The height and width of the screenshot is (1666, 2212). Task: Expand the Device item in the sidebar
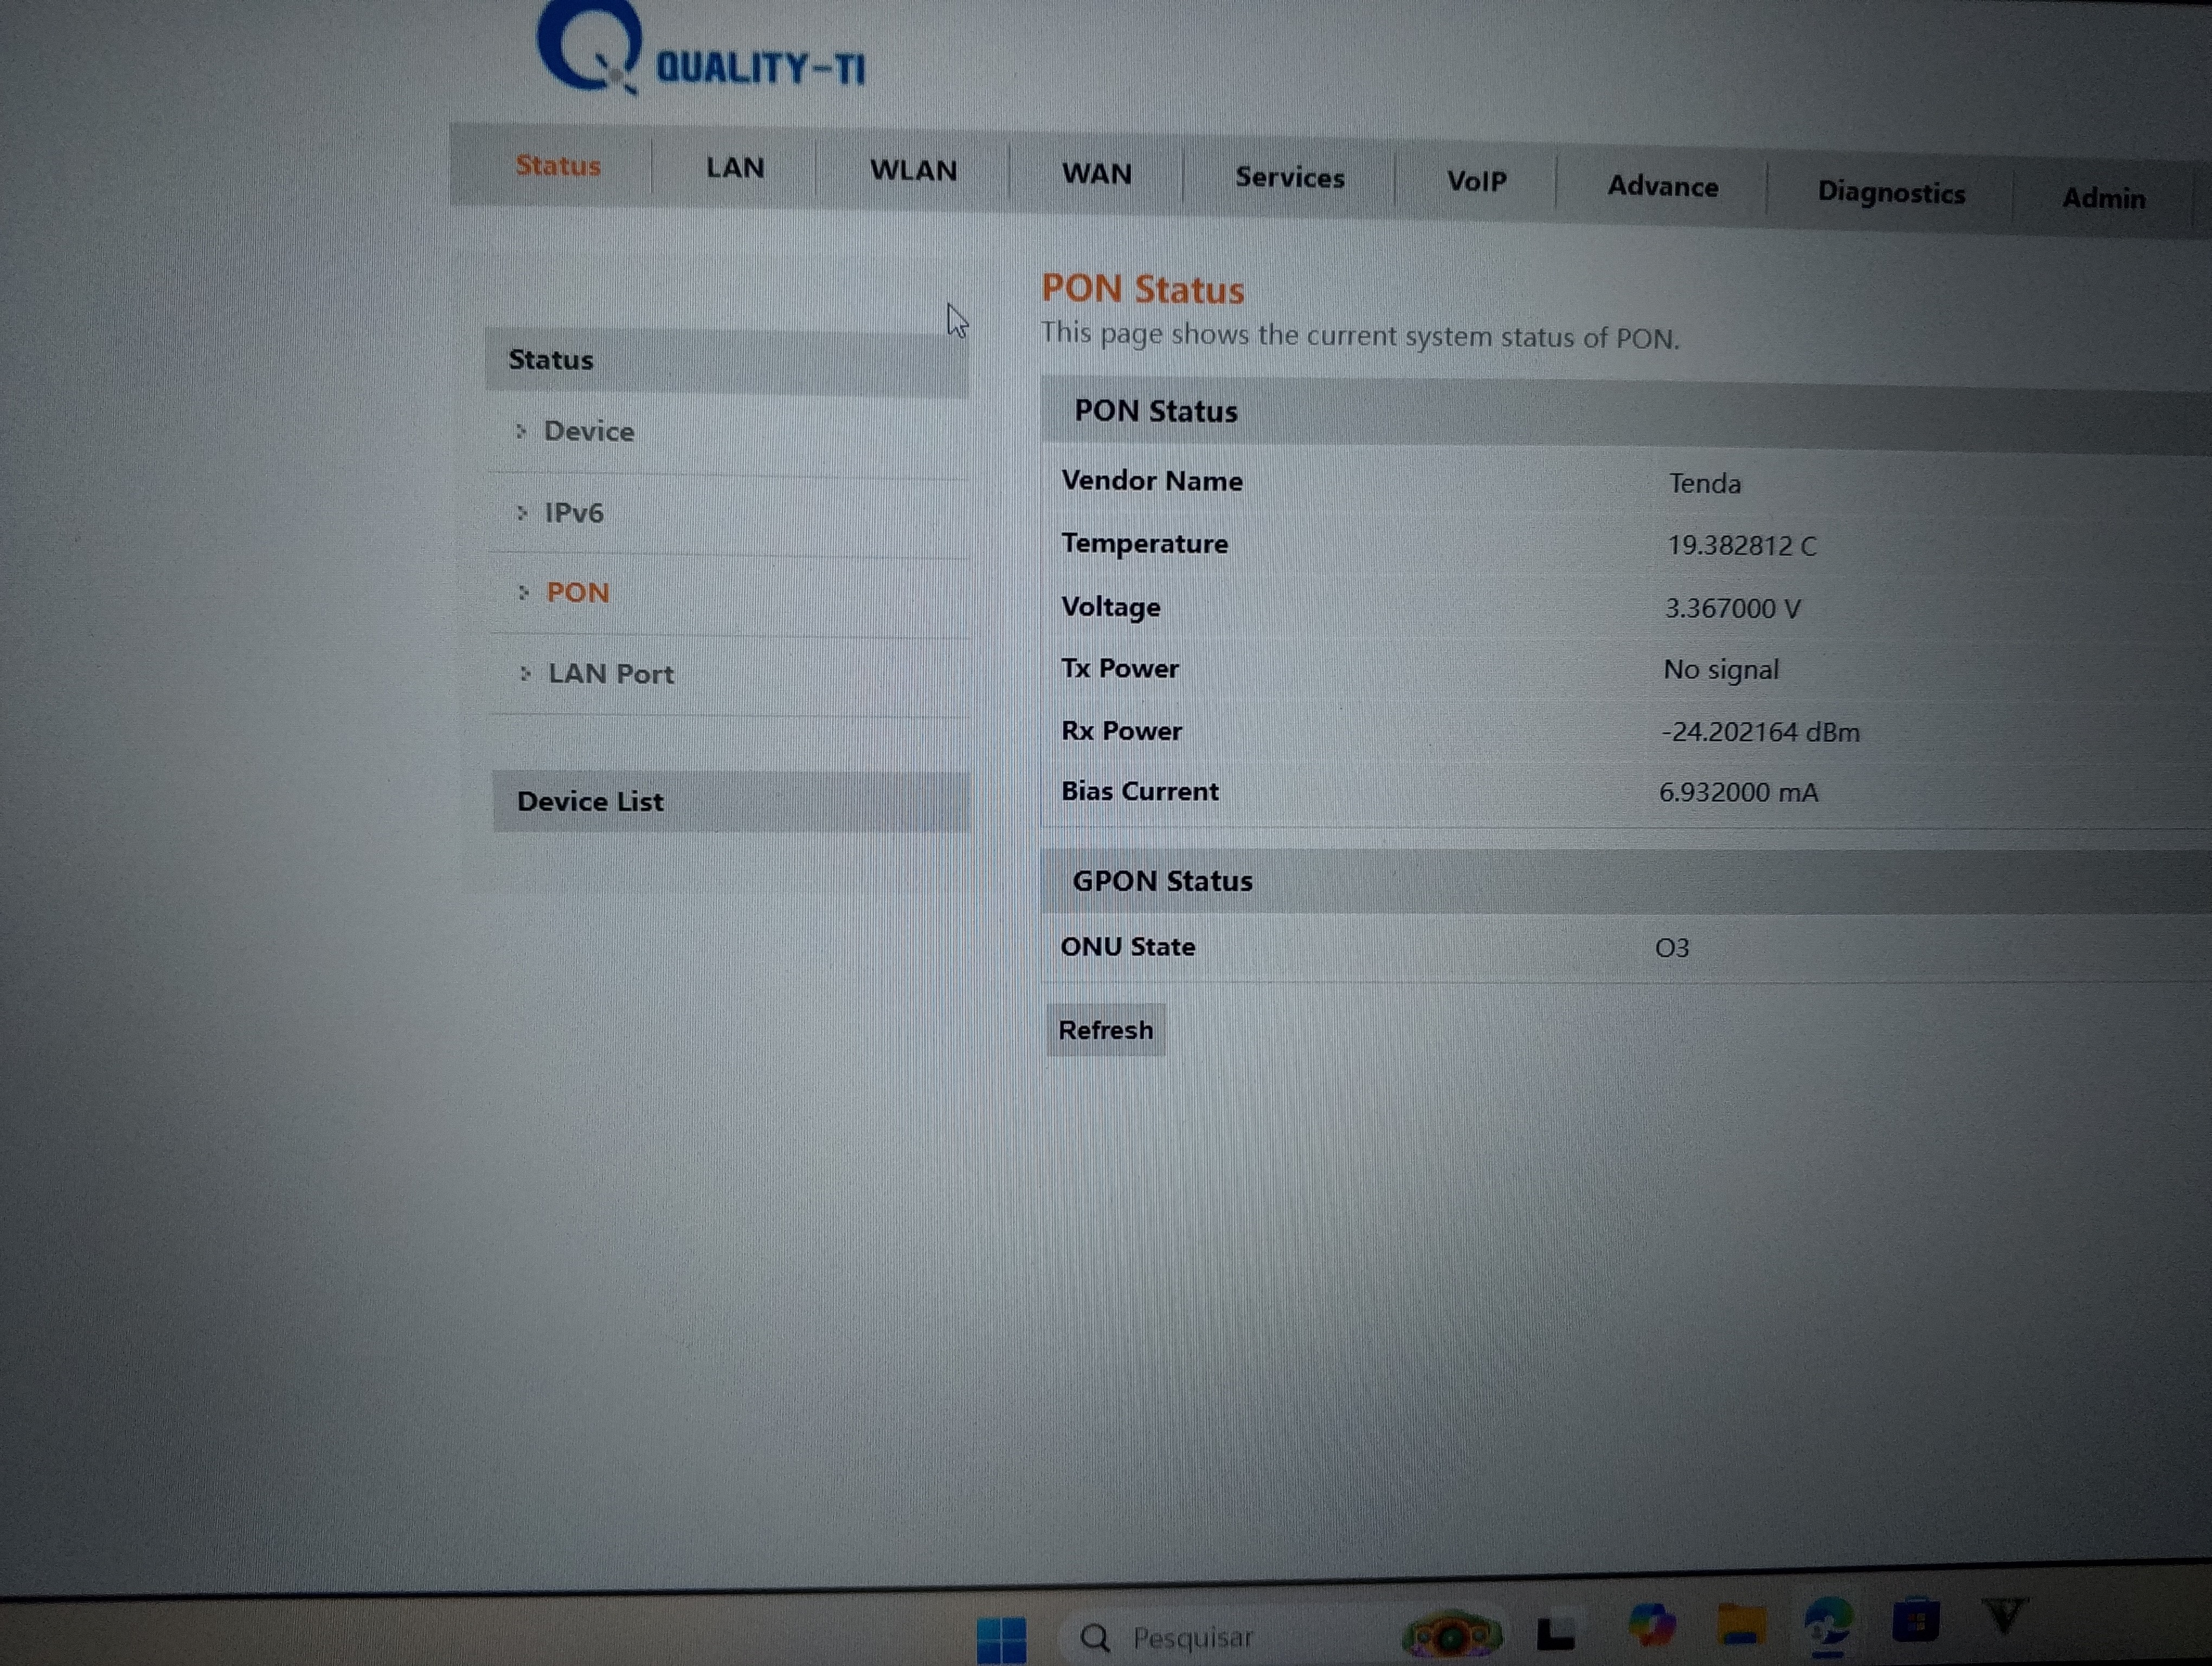click(588, 431)
